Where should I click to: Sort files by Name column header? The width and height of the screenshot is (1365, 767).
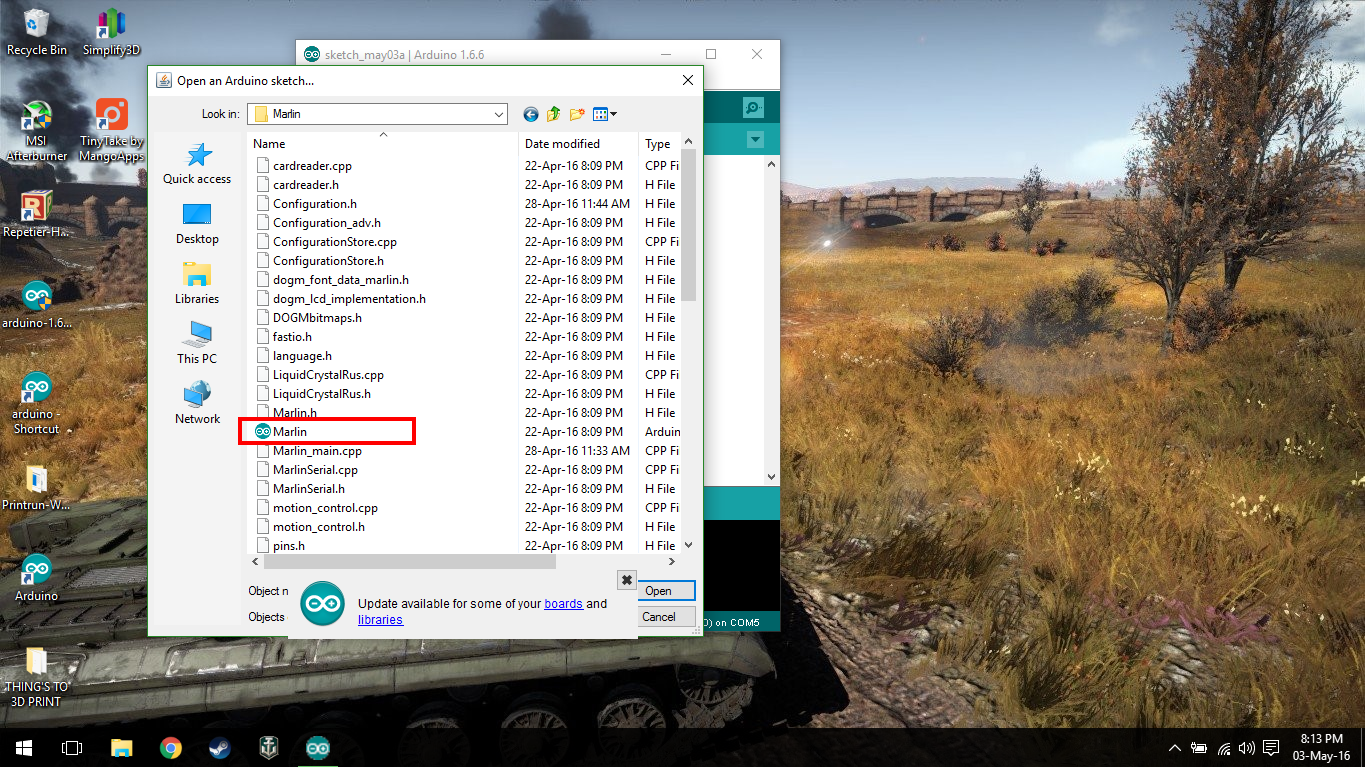382,144
